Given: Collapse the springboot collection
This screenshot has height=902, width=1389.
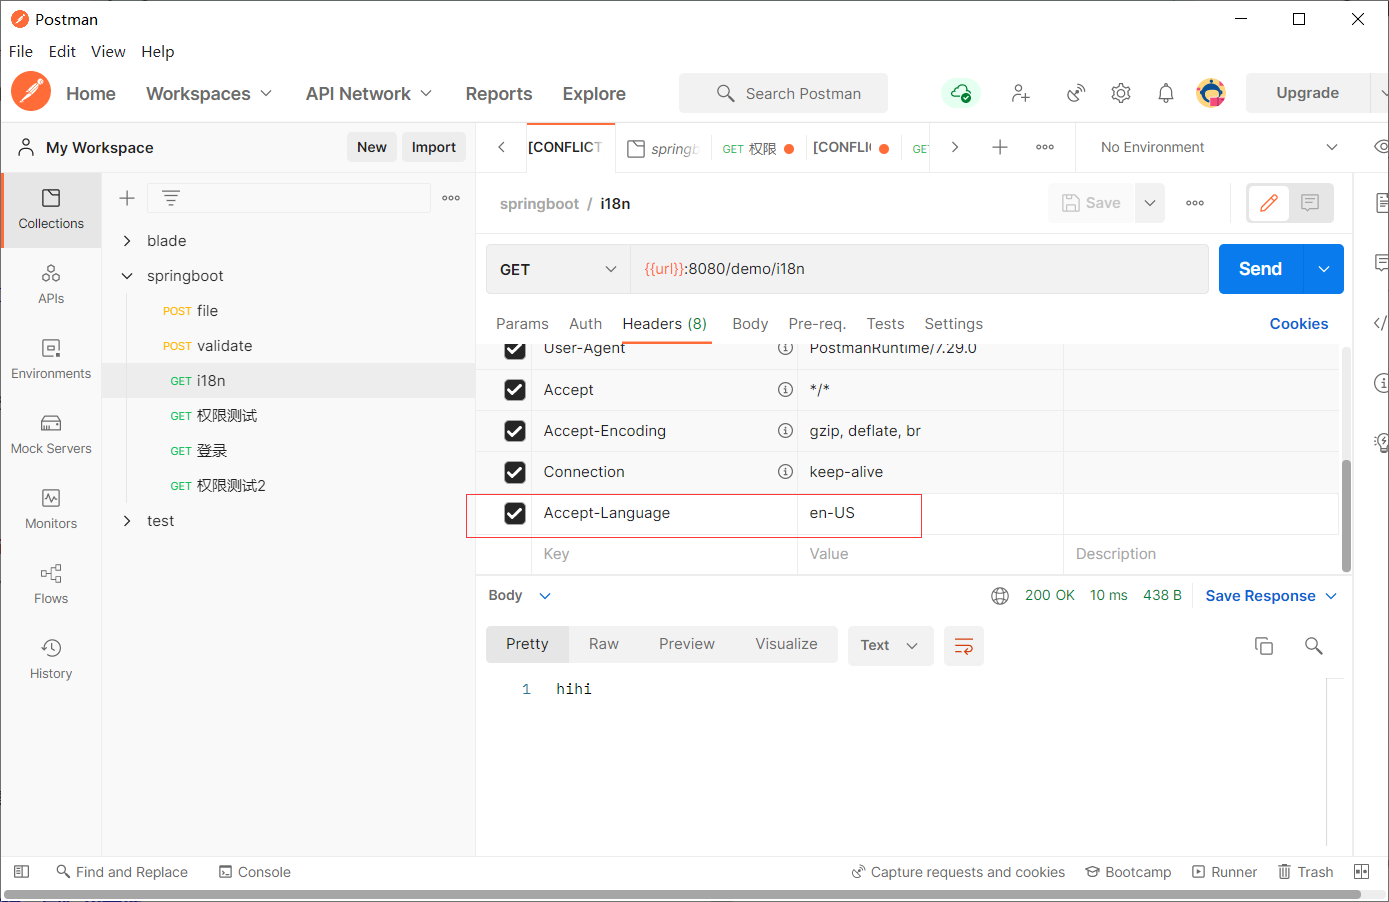Looking at the screenshot, I should 127,276.
